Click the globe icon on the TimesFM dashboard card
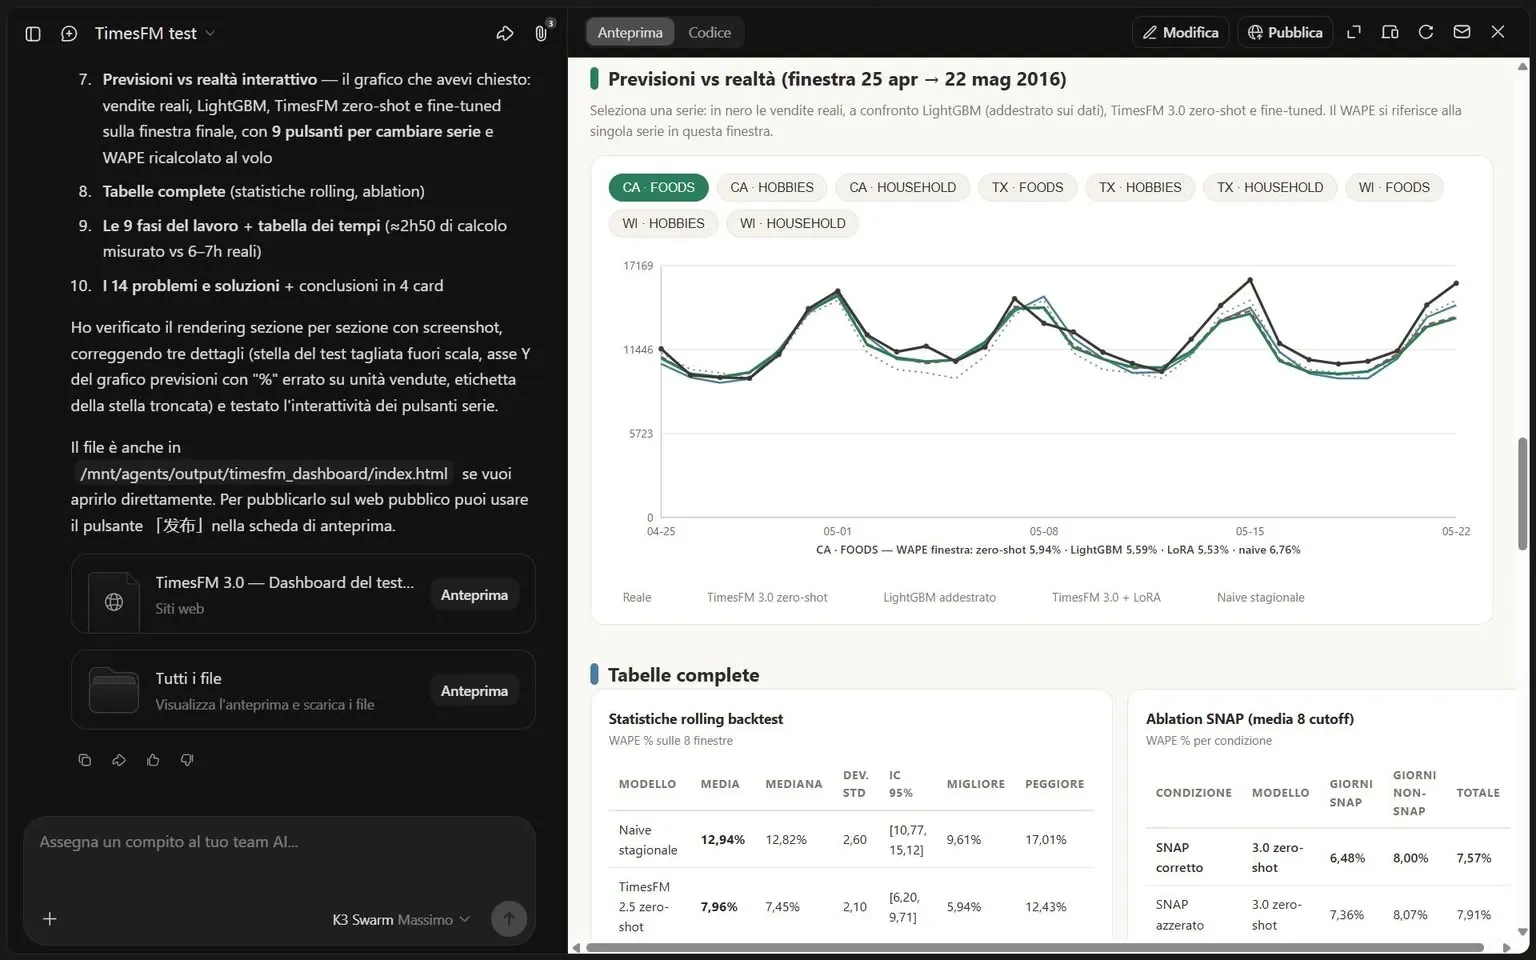This screenshot has width=1536, height=960. [x=114, y=602]
